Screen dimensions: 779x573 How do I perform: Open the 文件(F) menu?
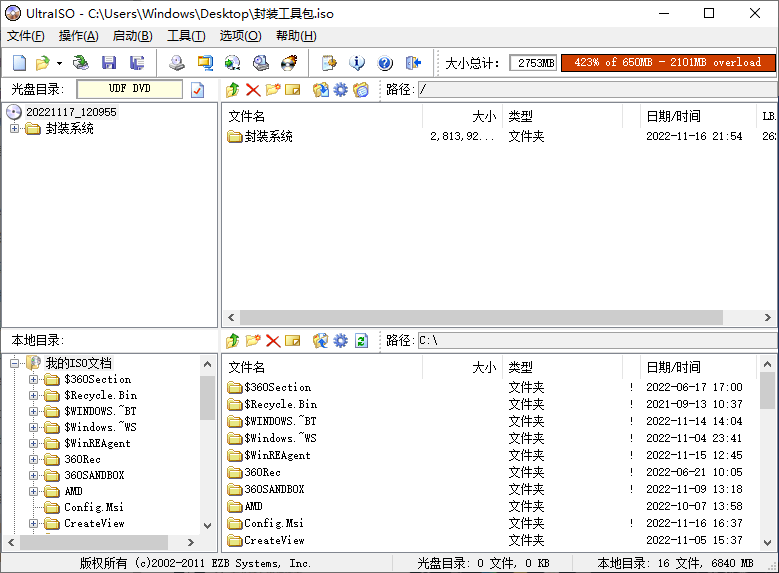(25, 36)
